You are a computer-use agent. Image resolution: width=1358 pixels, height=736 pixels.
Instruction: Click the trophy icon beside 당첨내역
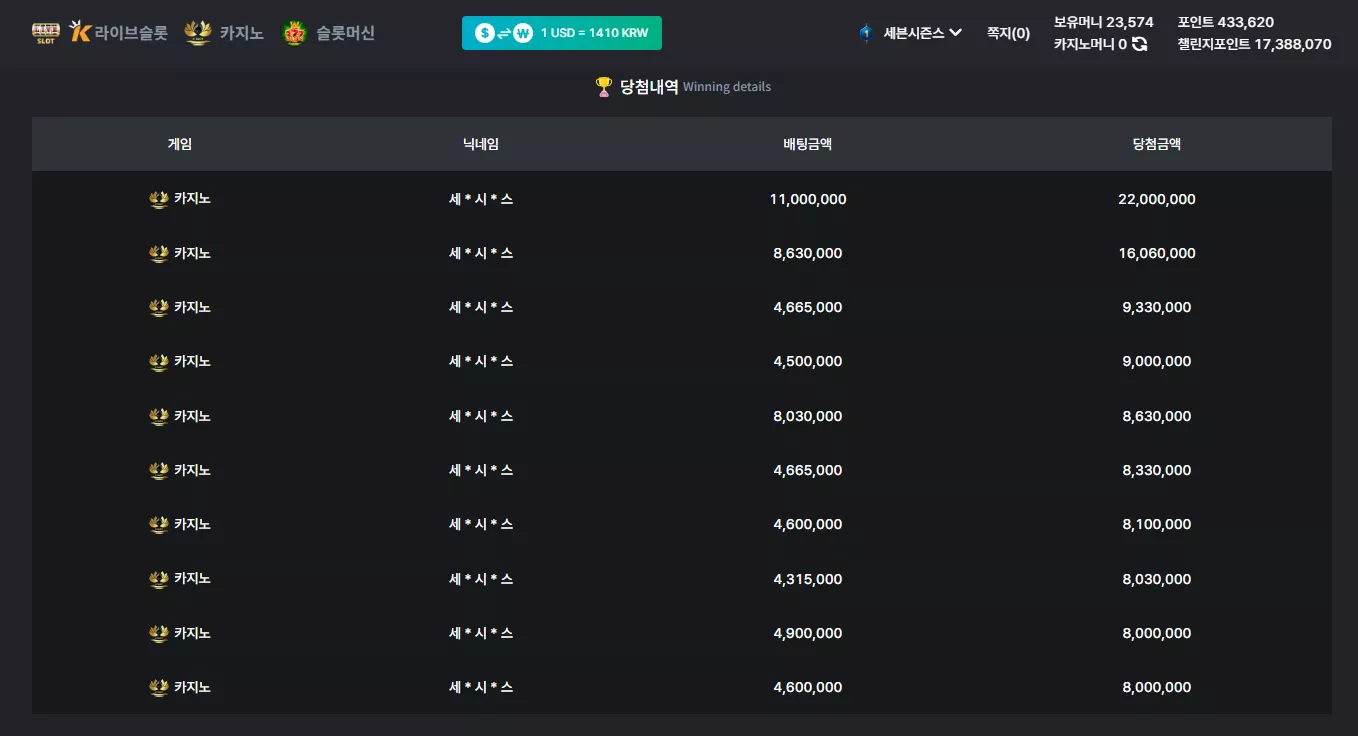click(x=604, y=87)
